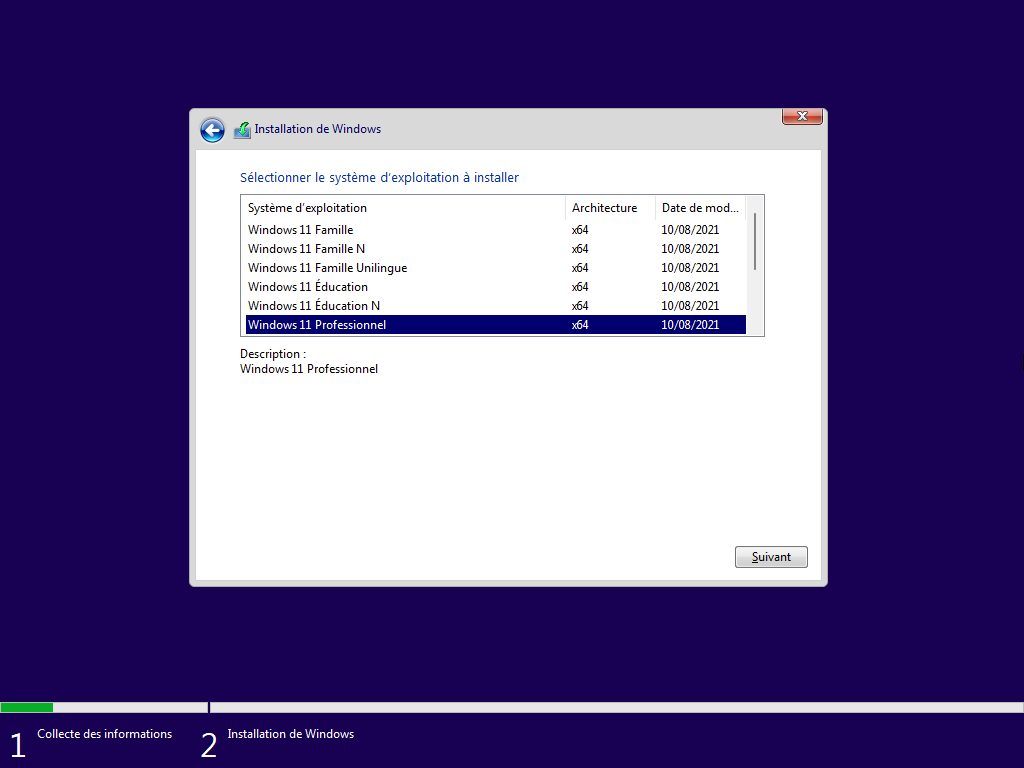Click step 1 Collecte des informations label
Viewport: 1024px width, 768px height.
coord(104,734)
